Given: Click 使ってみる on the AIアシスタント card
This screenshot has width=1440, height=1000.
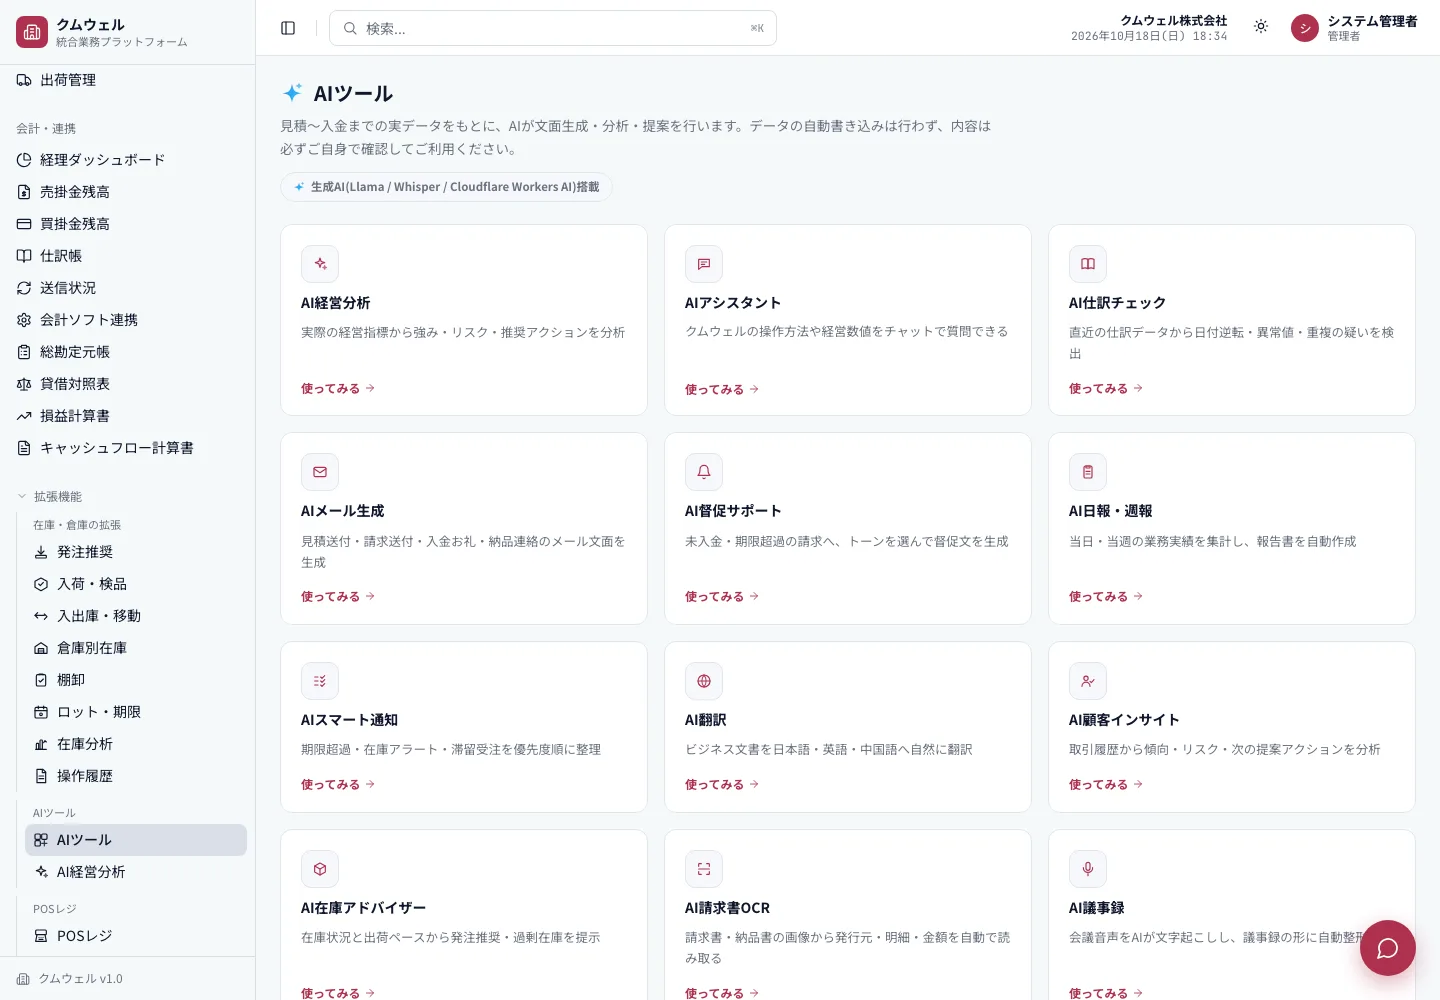Looking at the screenshot, I should [722, 389].
